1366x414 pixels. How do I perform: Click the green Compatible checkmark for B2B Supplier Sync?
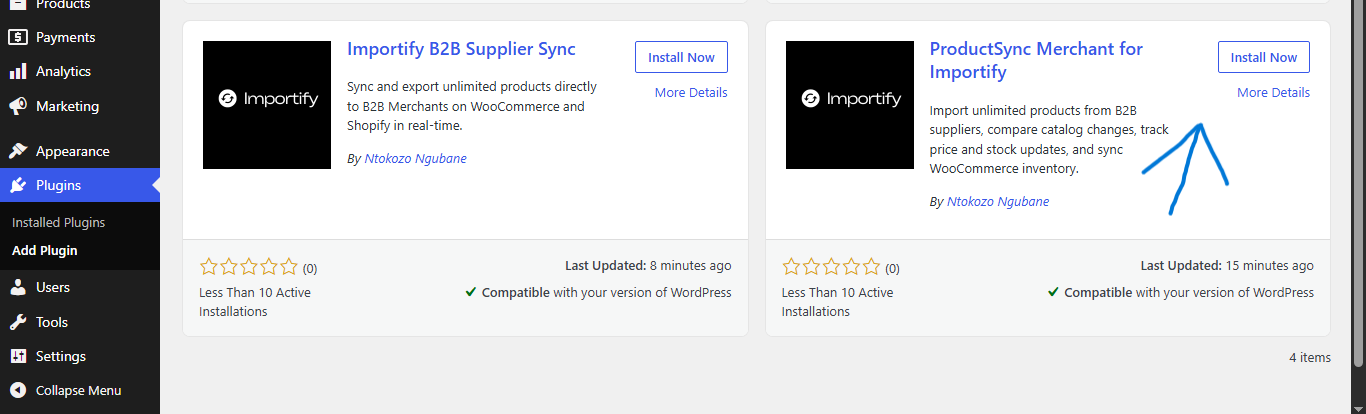(470, 293)
